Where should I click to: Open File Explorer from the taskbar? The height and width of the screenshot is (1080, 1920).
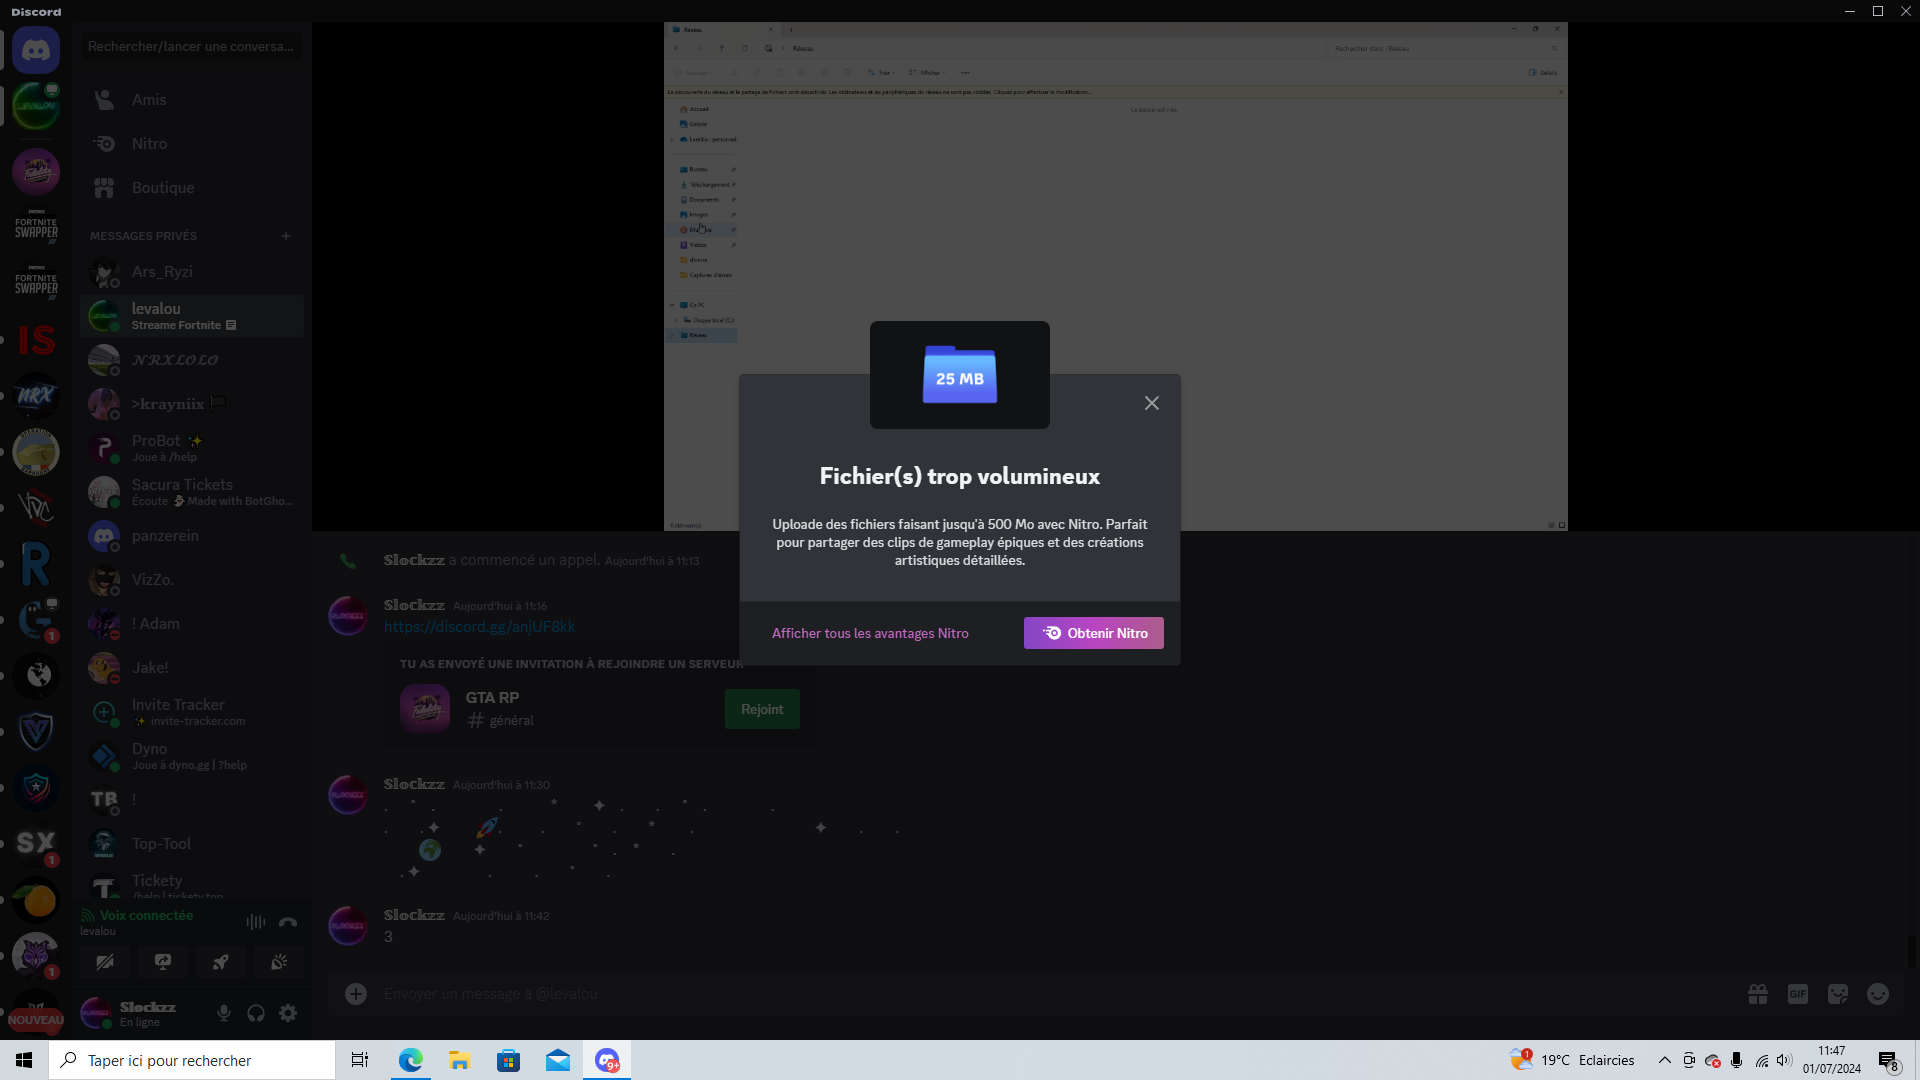pos(459,1060)
